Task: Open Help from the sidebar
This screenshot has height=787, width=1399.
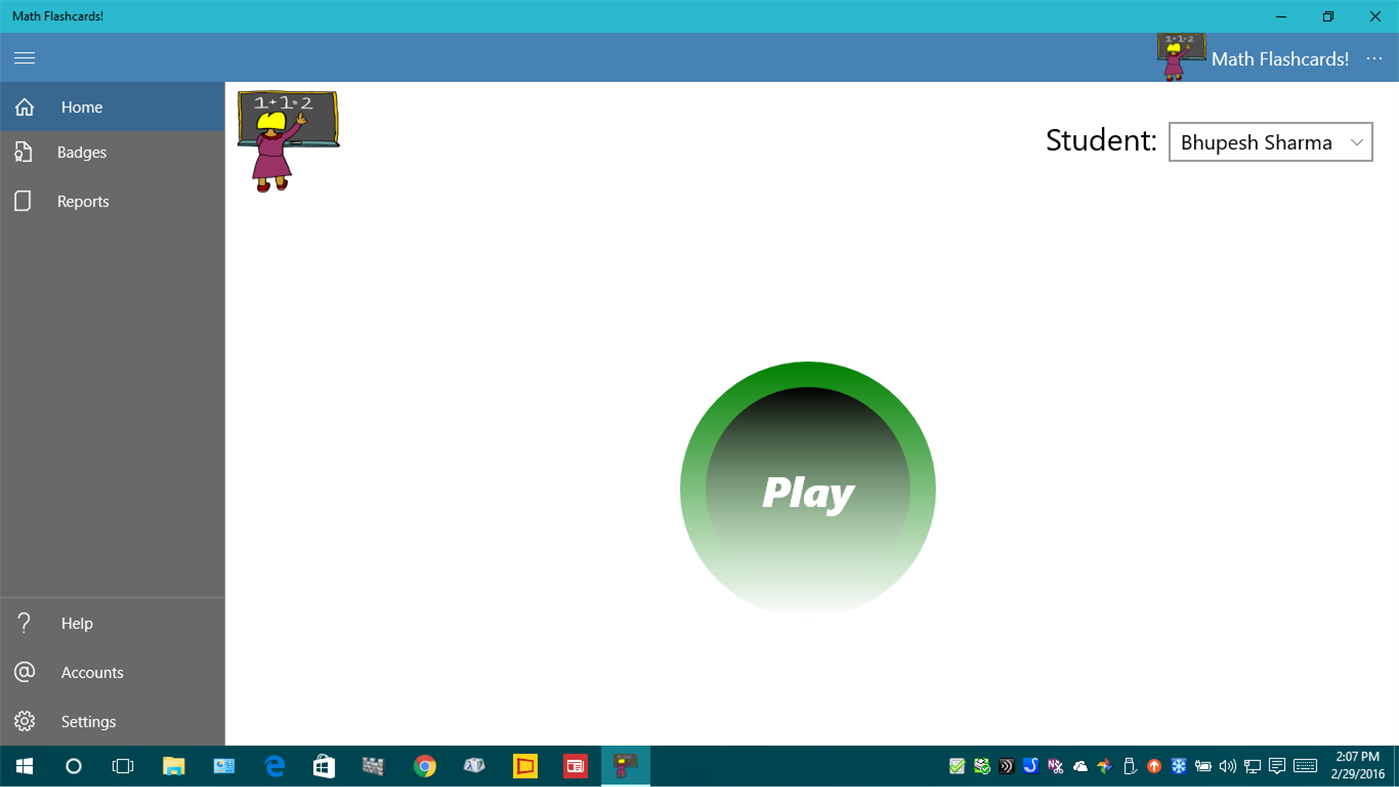Action: click(x=77, y=622)
